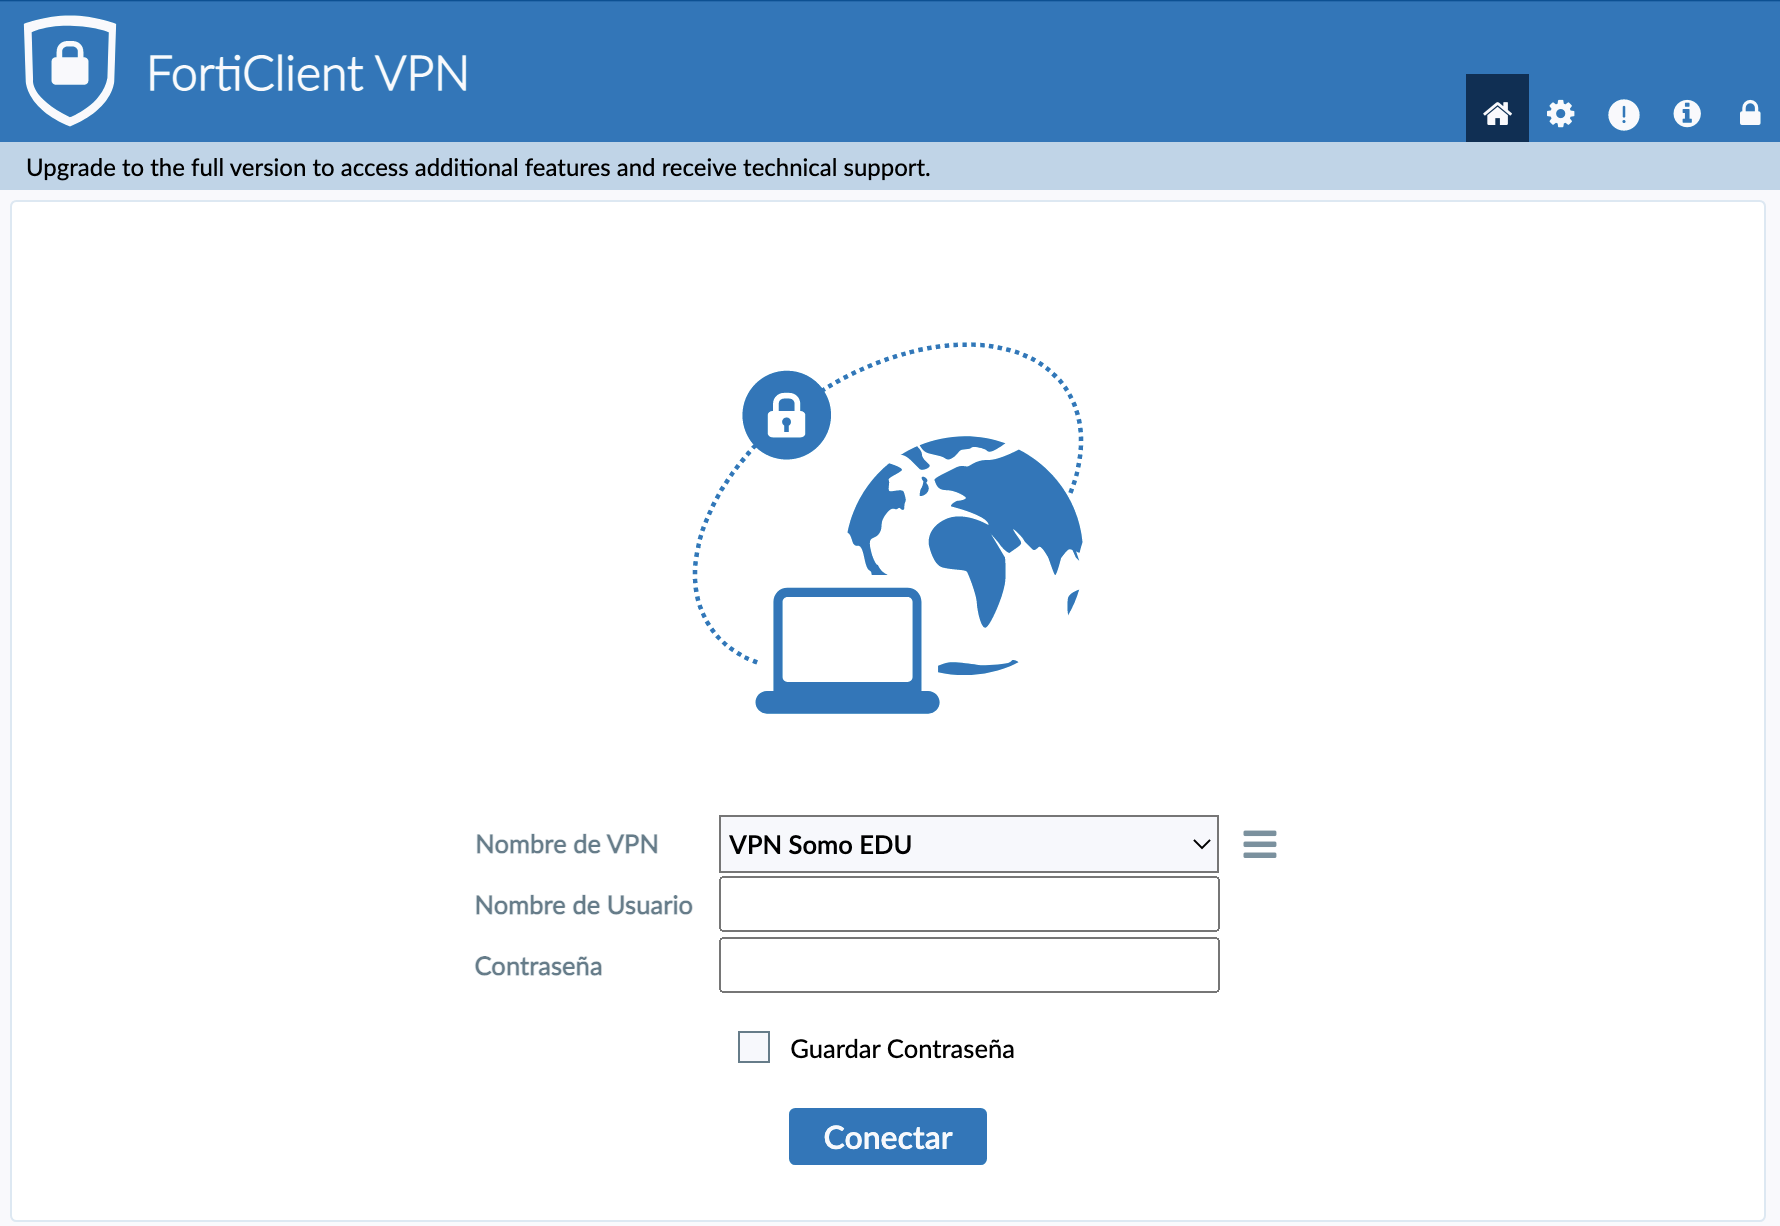Image resolution: width=1780 pixels, height=1226 pixels.
Task: Open the About information icon
Action: tap(1686, 113)
